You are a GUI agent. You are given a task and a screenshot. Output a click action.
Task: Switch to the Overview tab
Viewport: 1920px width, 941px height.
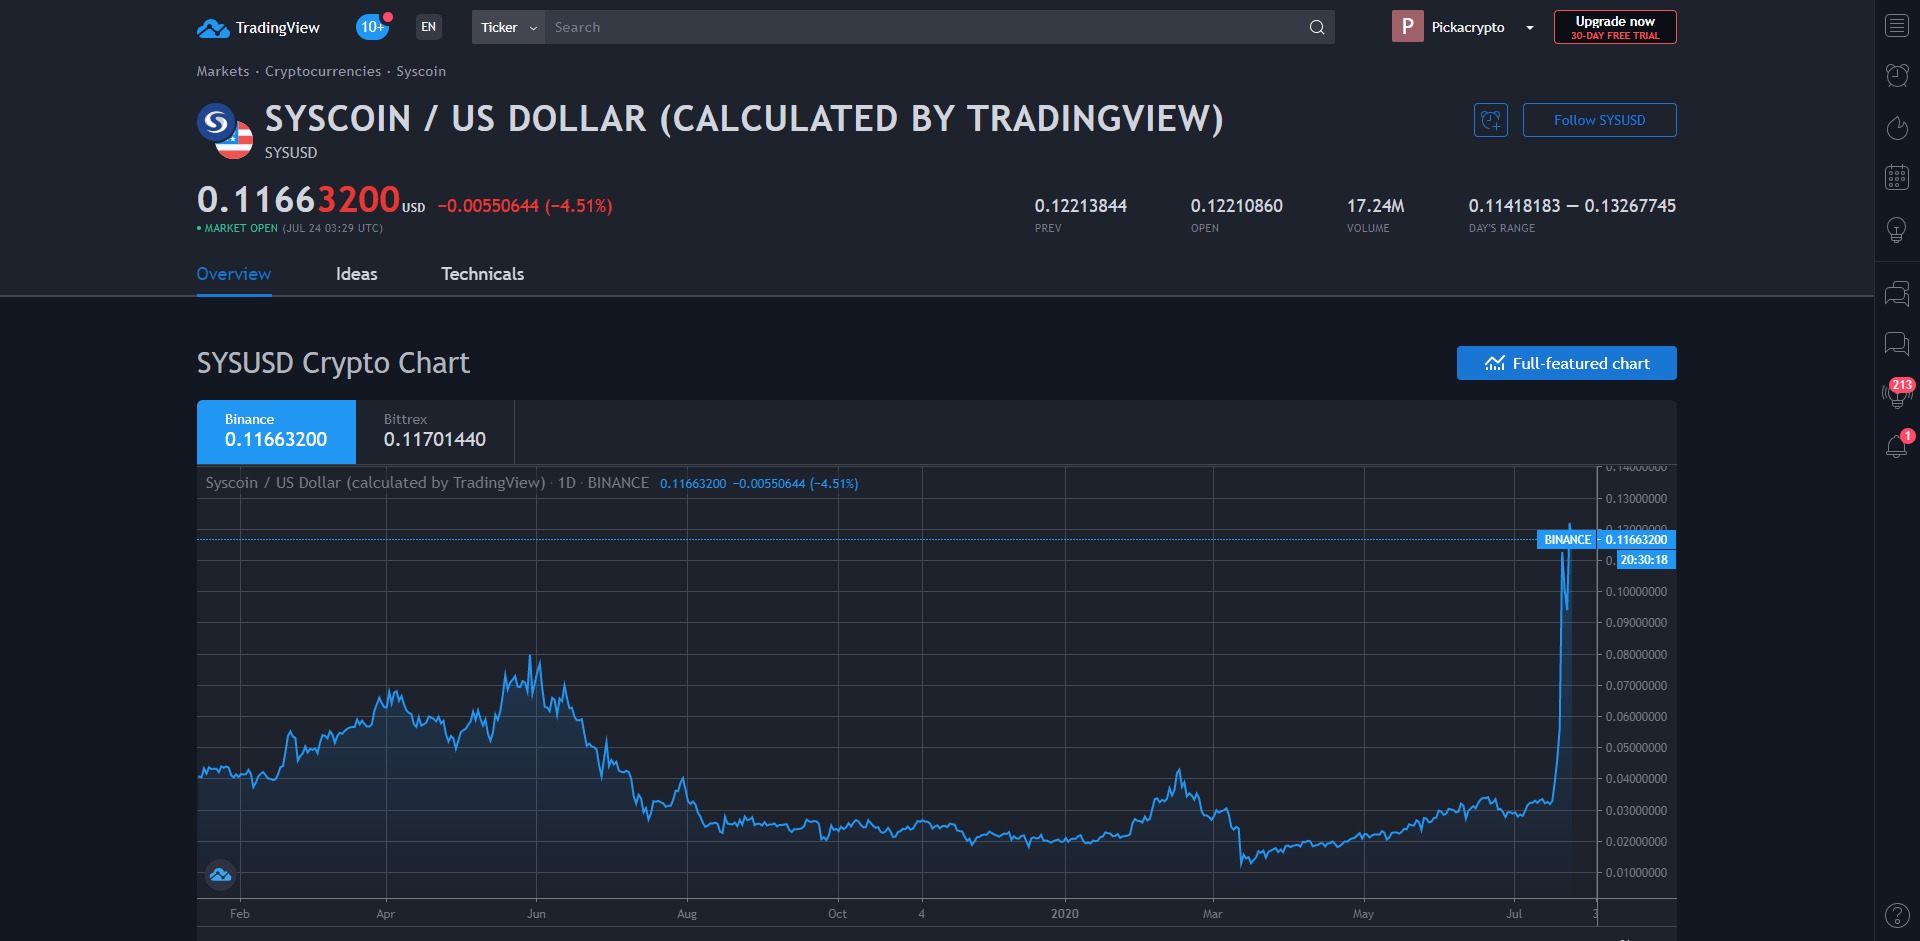tap(234, 274)
